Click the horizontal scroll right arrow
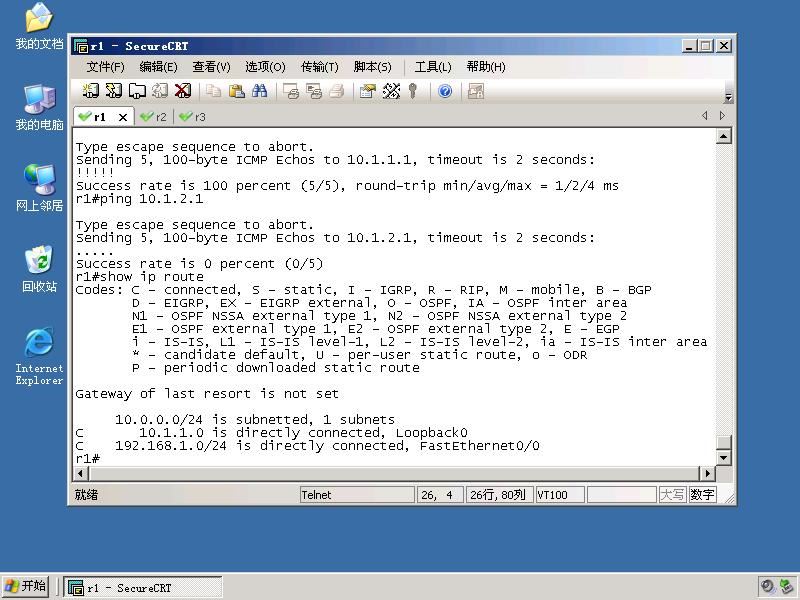This screenshot has width=800, height=600. [707, 473]
